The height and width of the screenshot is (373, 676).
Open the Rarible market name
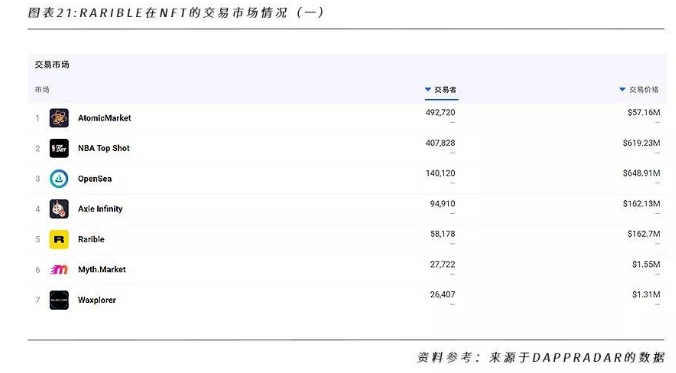pos(91,239)
